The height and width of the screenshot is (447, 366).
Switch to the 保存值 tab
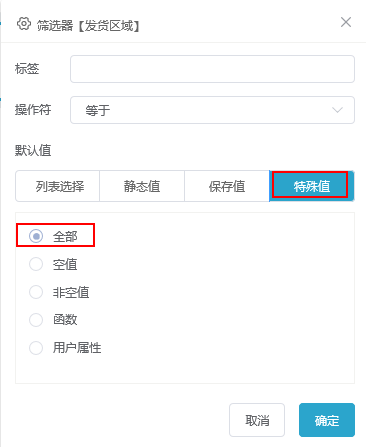[x=227, y=186]
